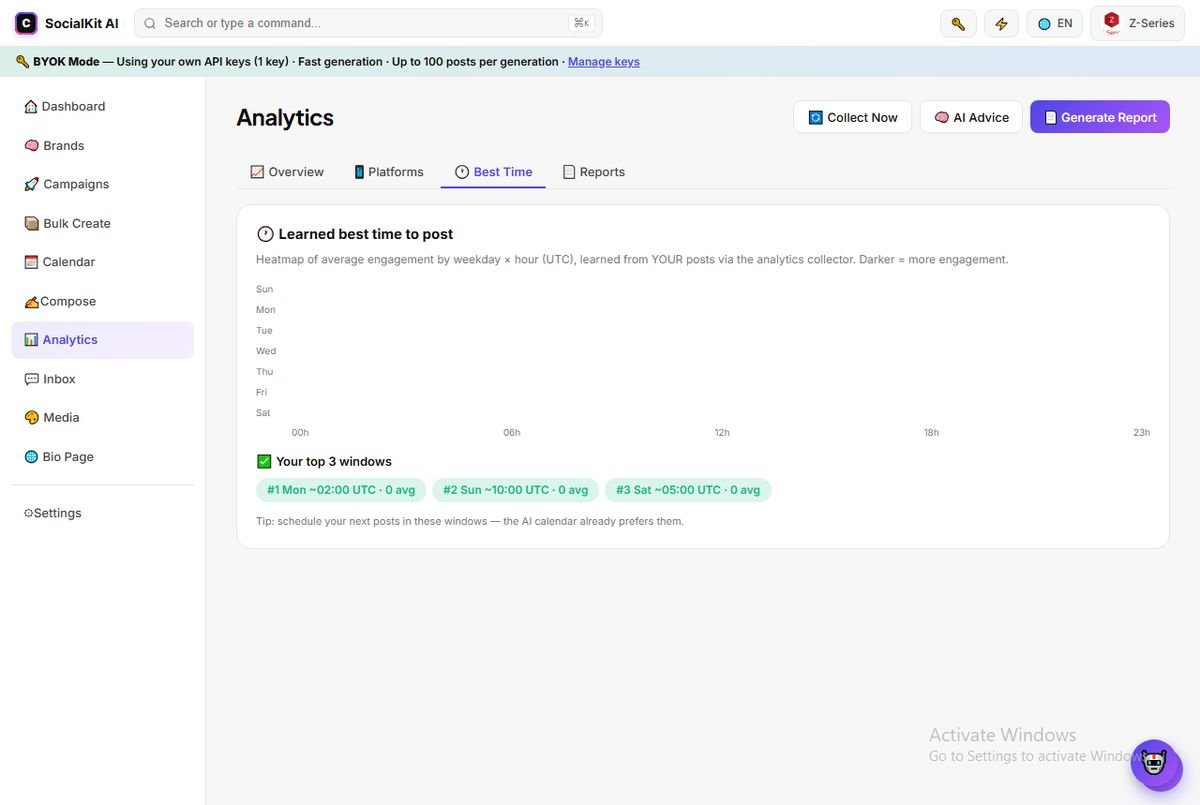
Task: Click the "#2 Sun ~10:00 UTC" window chip
Action: [516, 490]
